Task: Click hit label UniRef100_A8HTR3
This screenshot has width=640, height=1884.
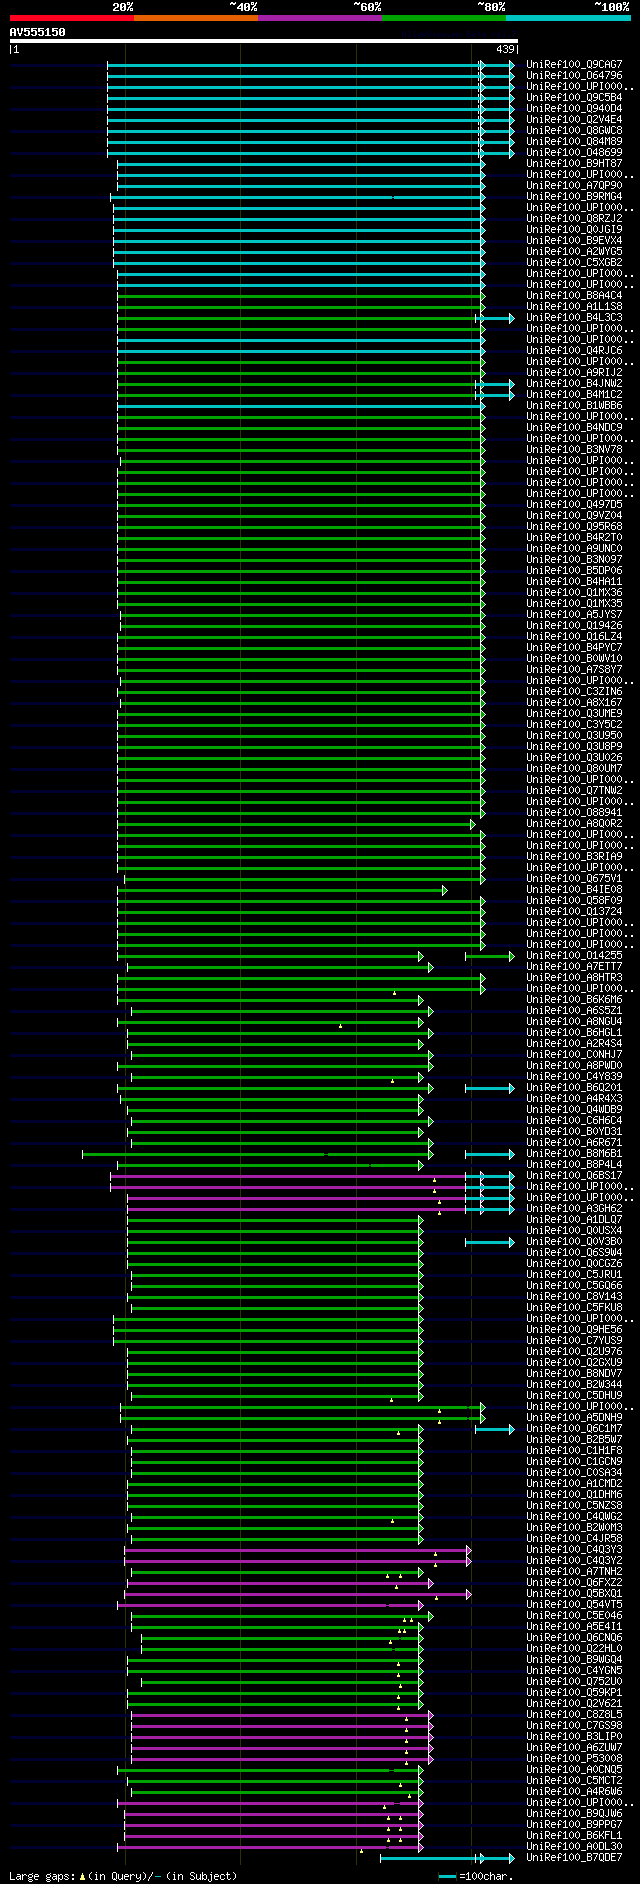Action: [574, 978]
